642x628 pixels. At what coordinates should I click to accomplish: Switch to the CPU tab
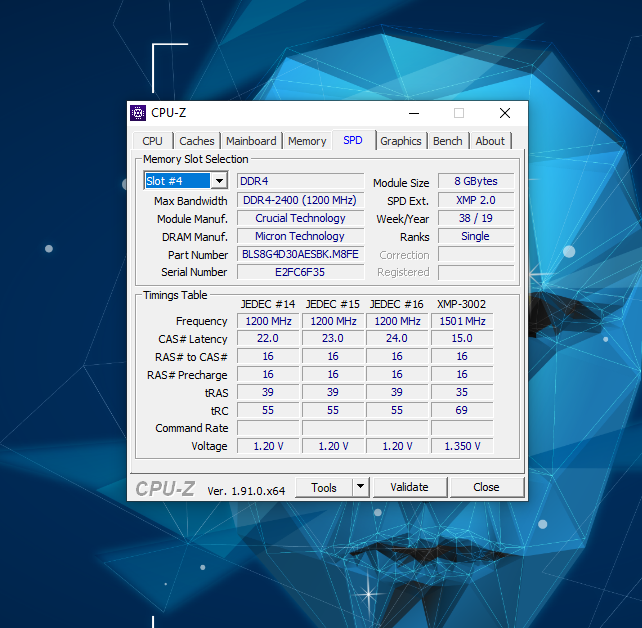click(153, 141)
